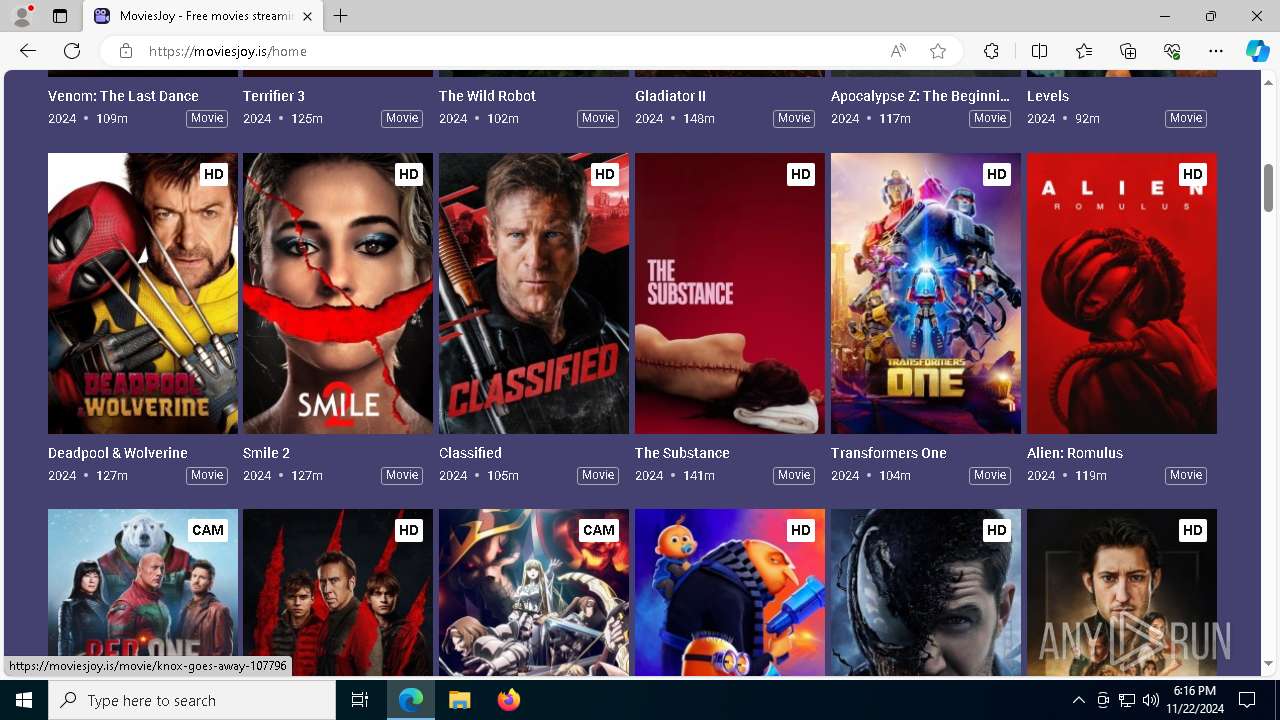The image size is (1280, 720).
Task: Open Apocalypse Z: The Beginning title link
Action: 920,96
